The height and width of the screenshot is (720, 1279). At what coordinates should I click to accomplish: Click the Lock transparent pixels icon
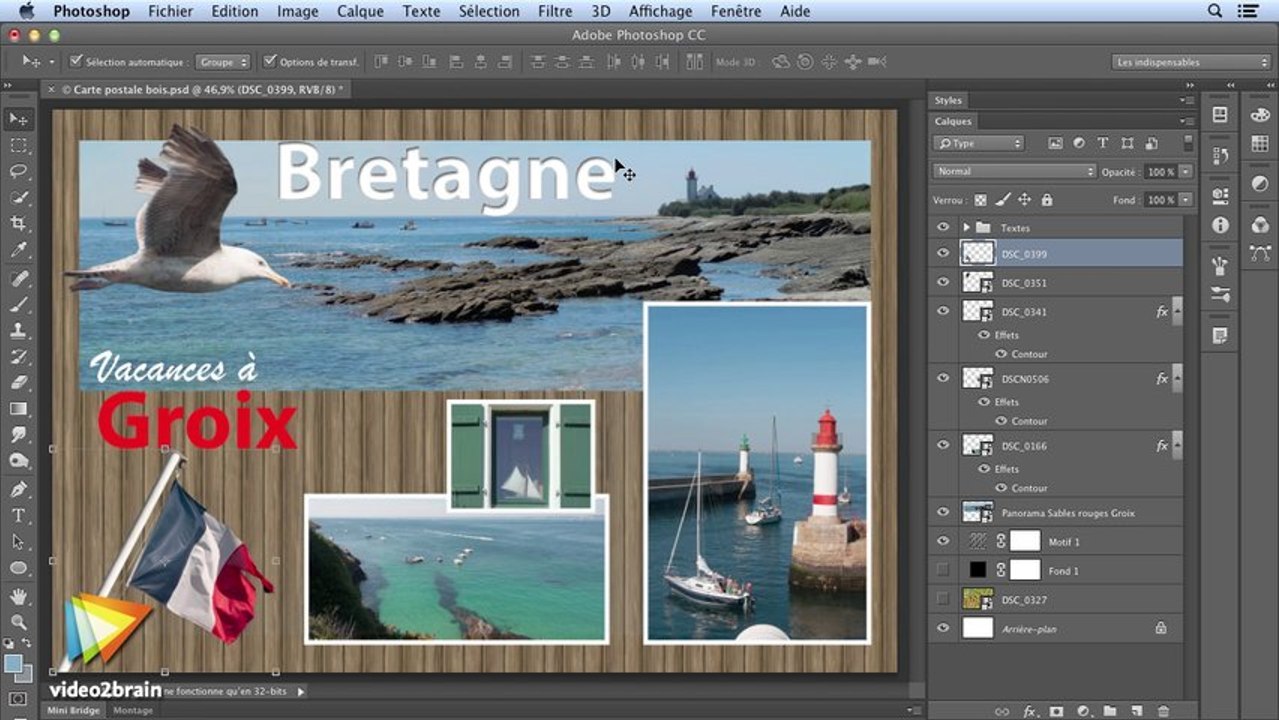981,200
